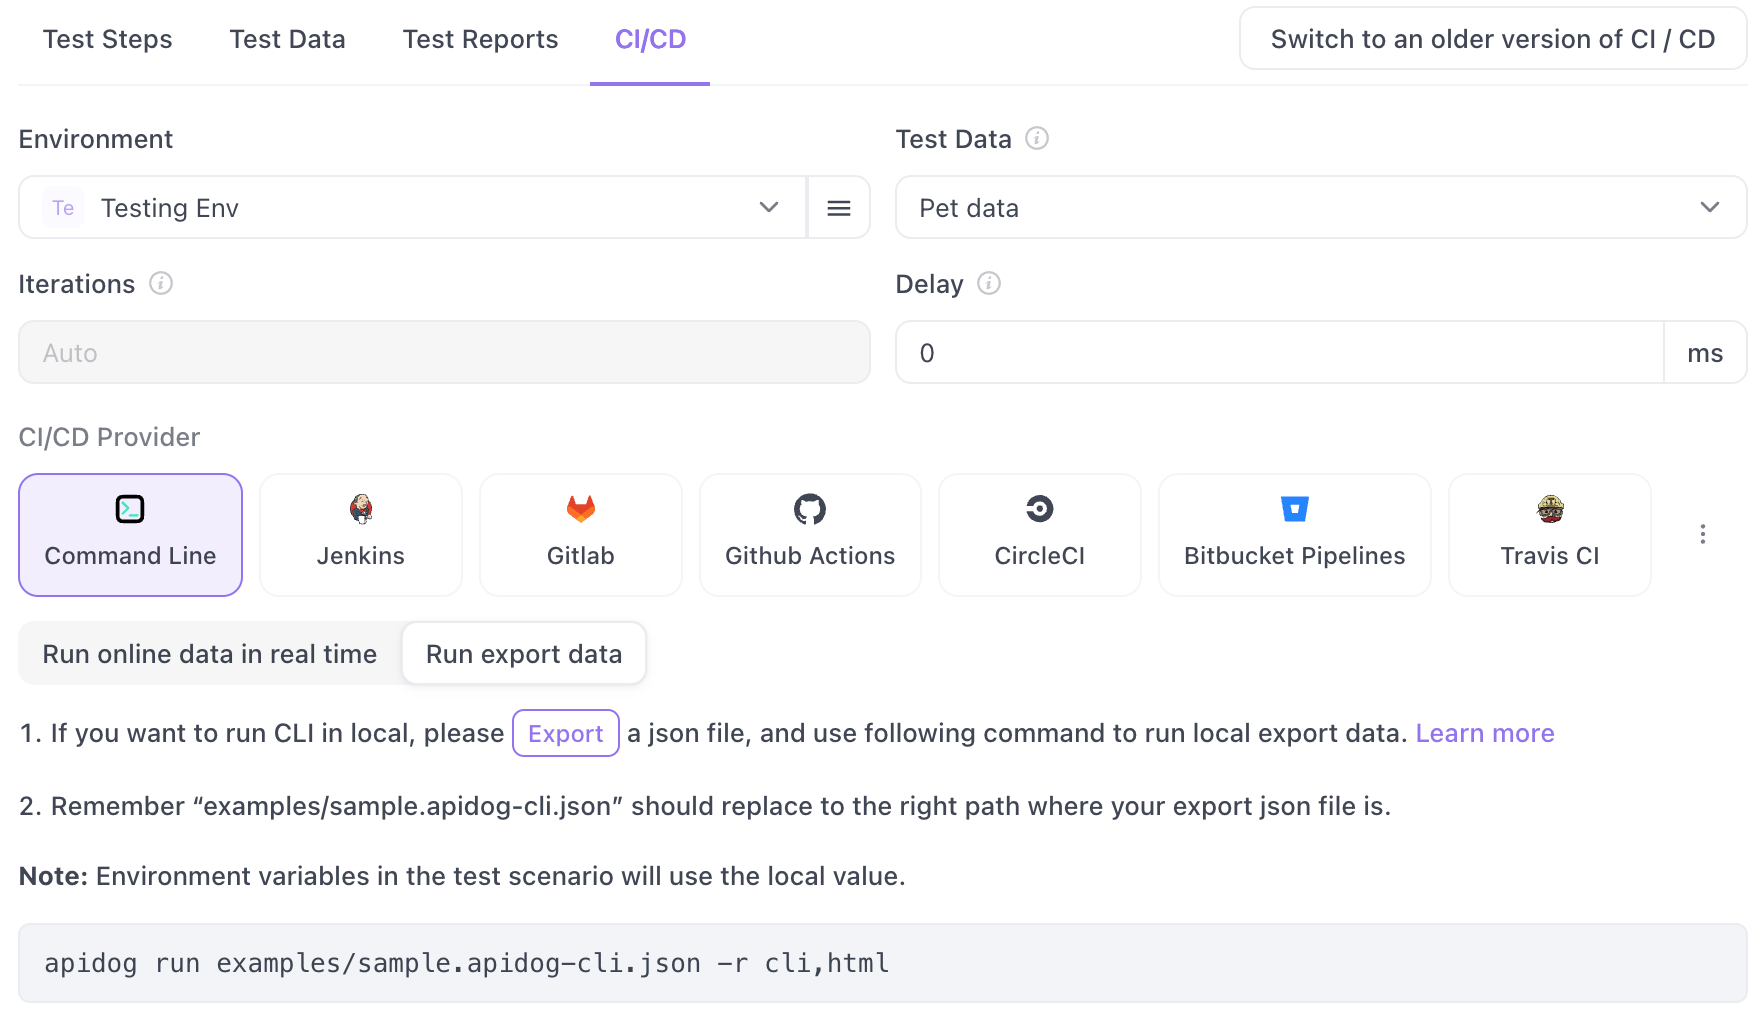1760x1026 pixels.
Task: Click Iterations info icon
Action: coord(161,283)
